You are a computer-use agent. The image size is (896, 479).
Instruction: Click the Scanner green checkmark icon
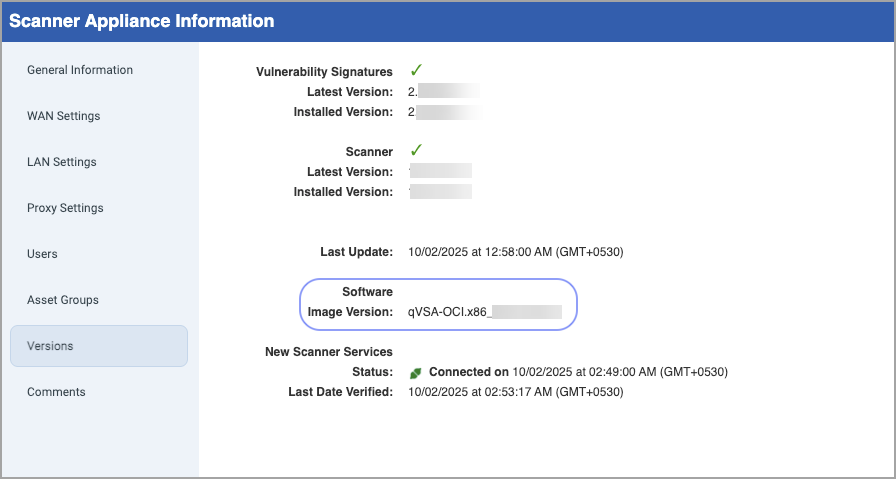pyautogui.click(x=415, y=151)
